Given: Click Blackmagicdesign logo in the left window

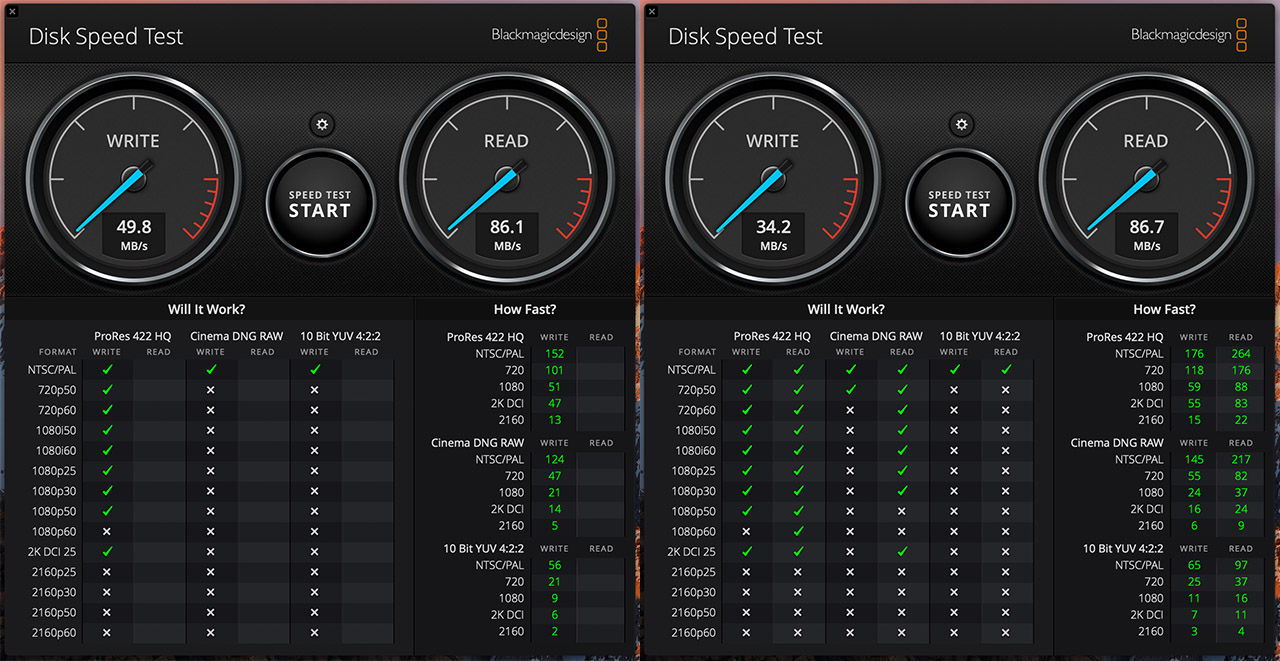Looking at the screenshot, I should point(549,35).
